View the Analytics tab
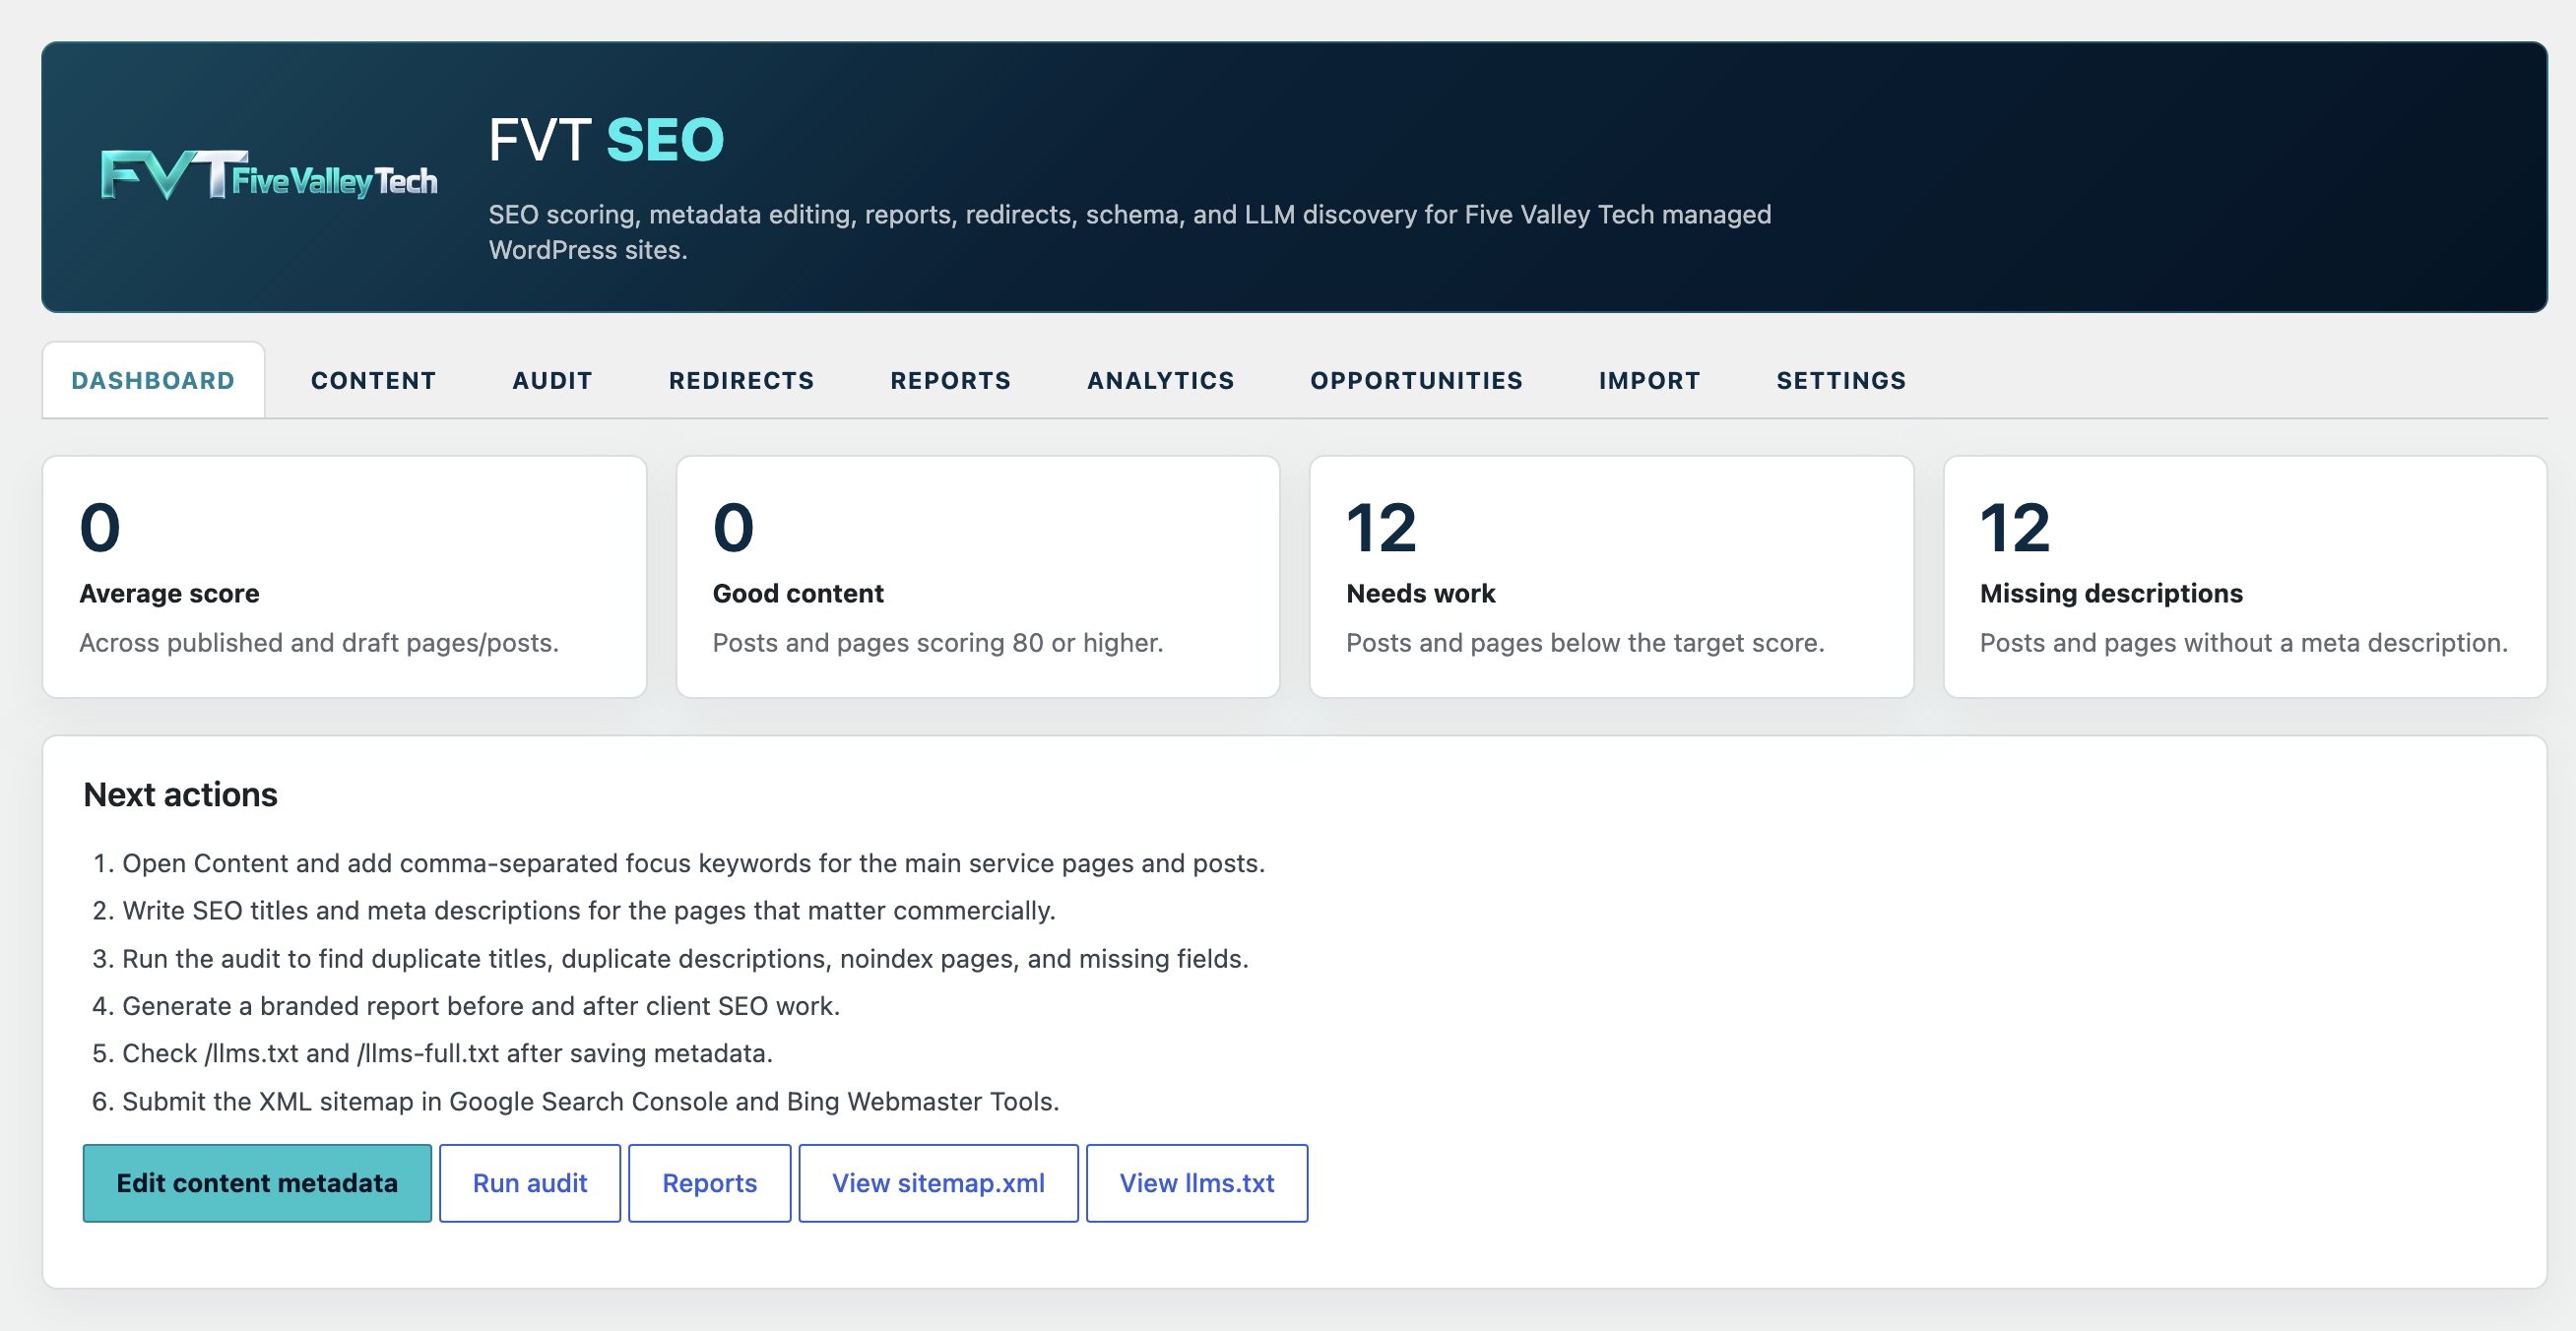 [1160, 380]
